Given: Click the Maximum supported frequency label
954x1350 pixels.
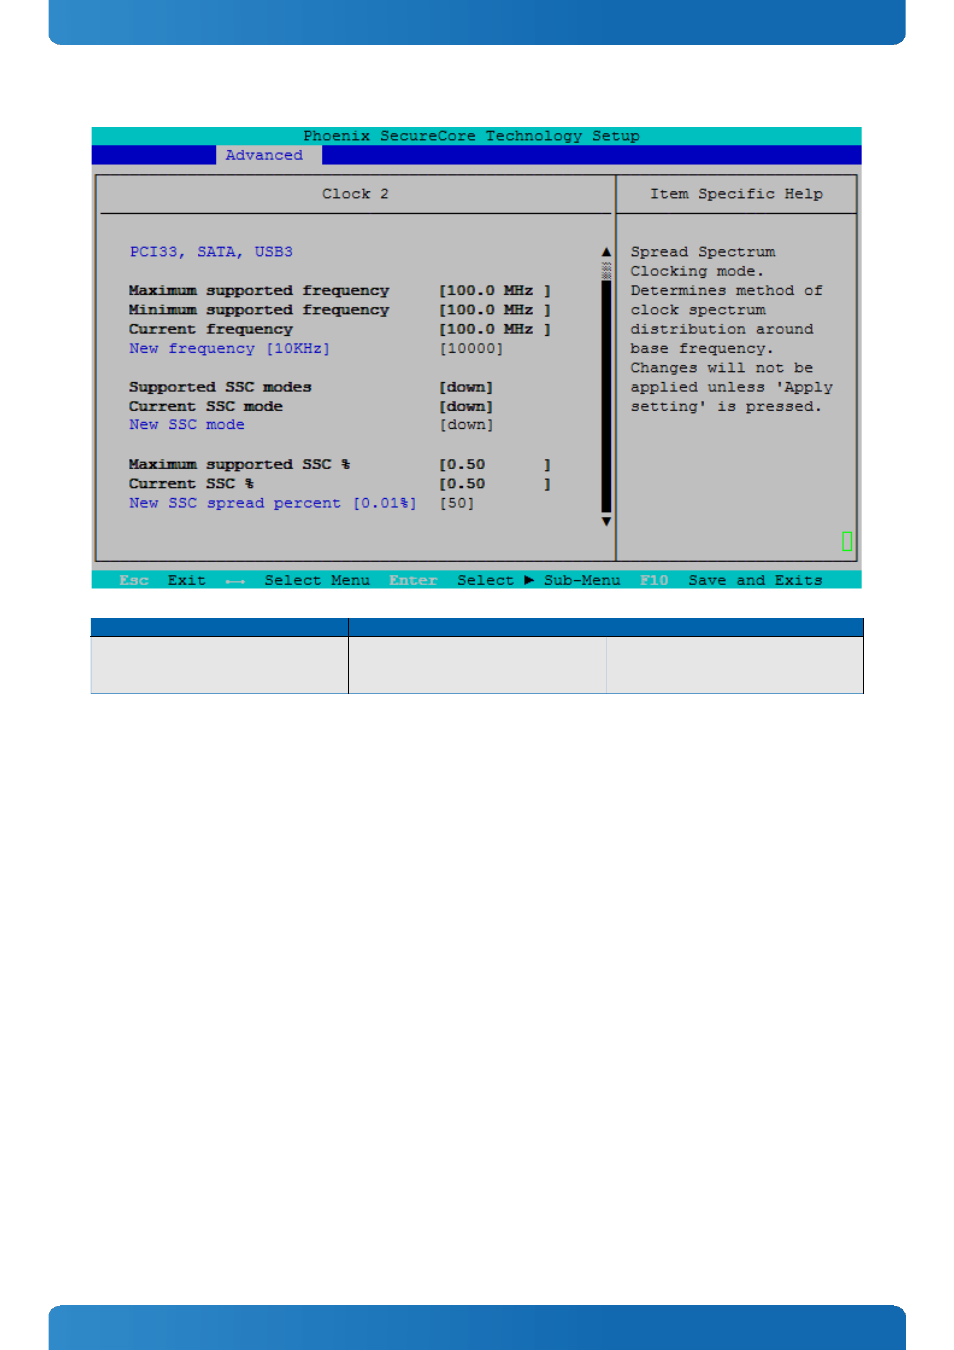Looking at the screenshot, I should pyautogui.click(x=259, y=291).
